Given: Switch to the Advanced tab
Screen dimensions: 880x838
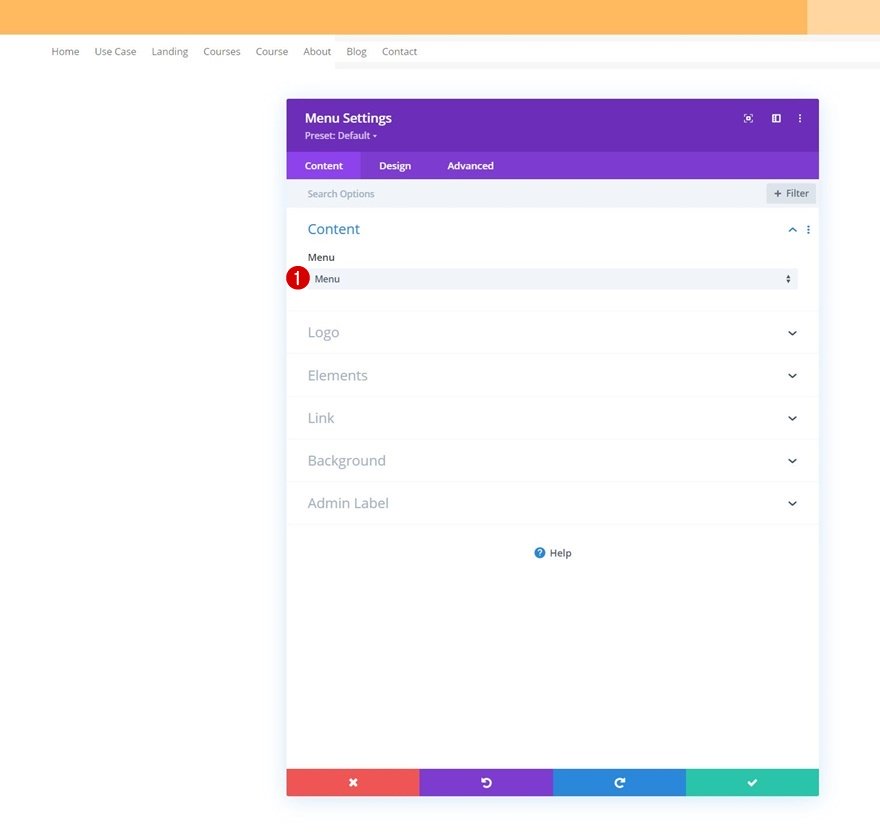Looking at the screenshot, I should click(470, 166).
